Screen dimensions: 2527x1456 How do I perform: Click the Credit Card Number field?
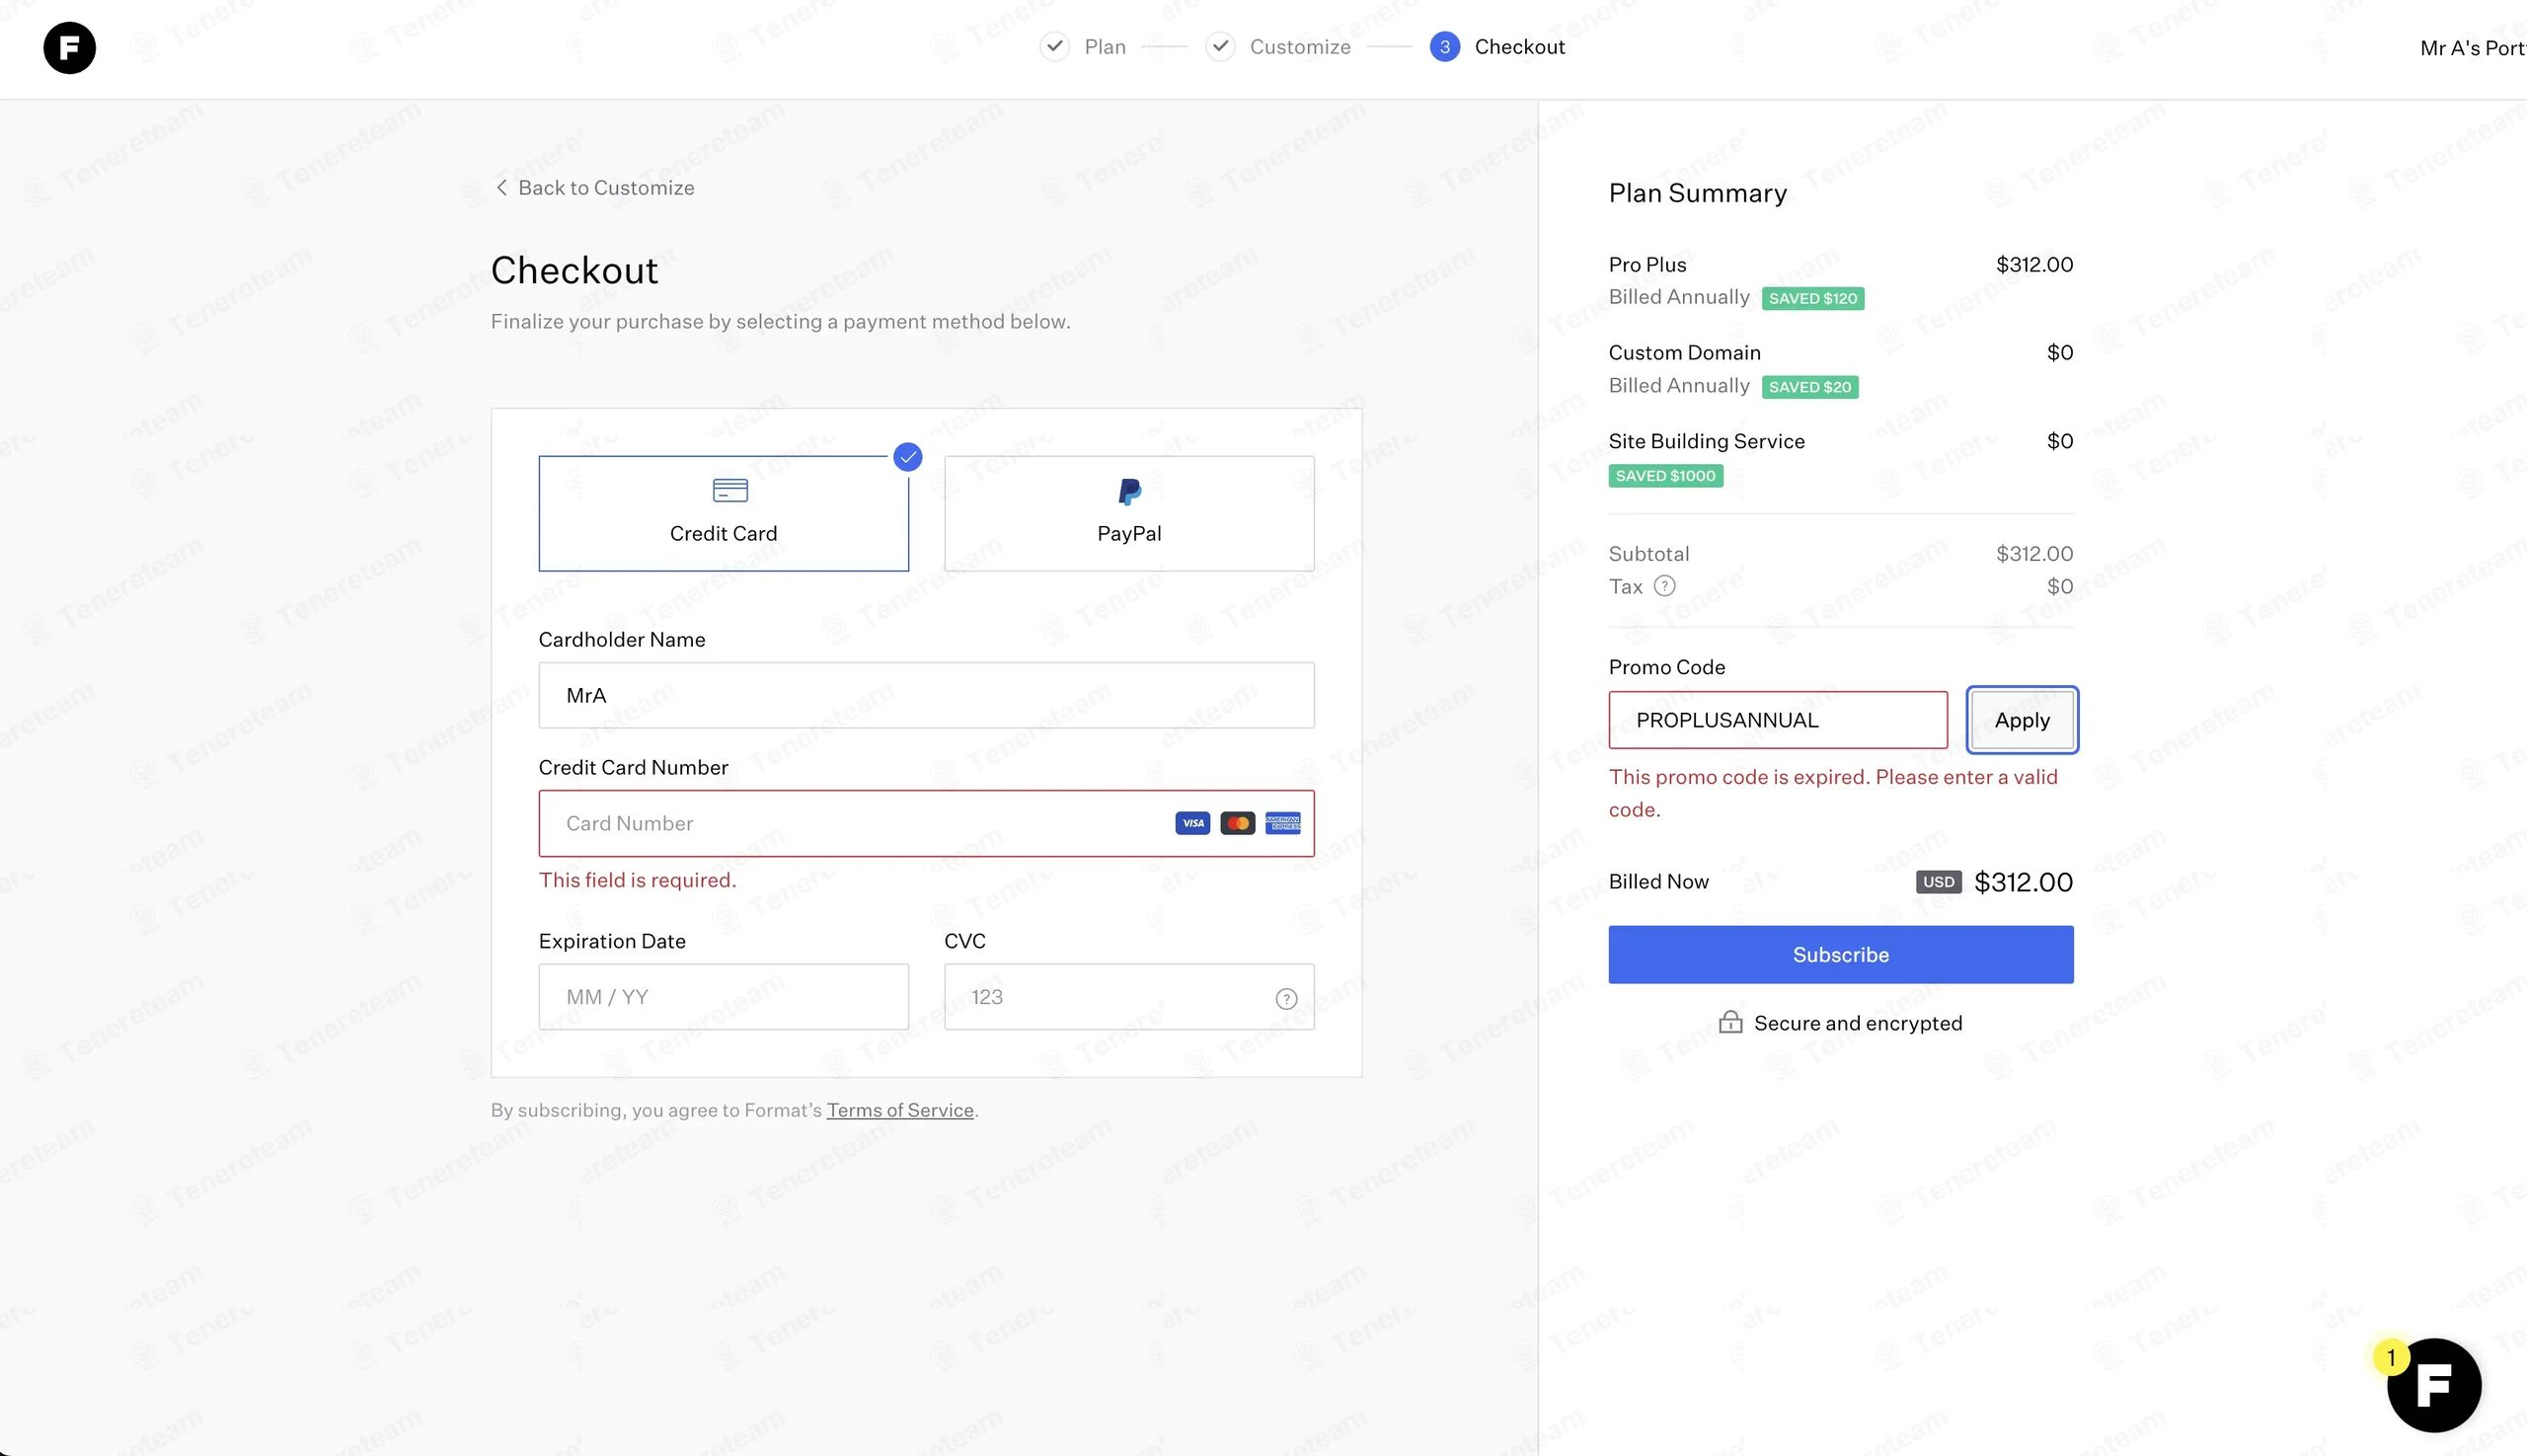[926, 823]
